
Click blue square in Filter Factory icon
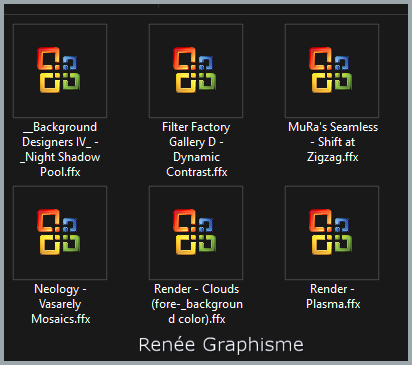coord(206,63)
